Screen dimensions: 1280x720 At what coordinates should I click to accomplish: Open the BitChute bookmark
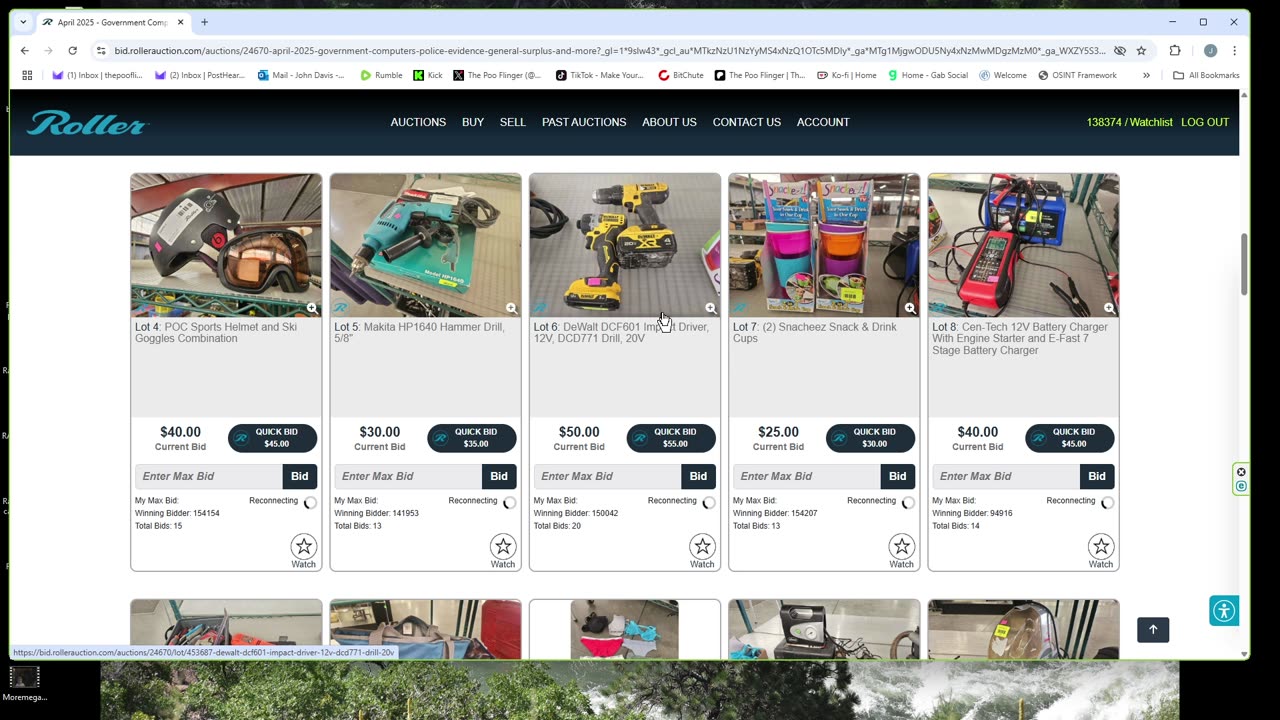[x=680, y=75]
